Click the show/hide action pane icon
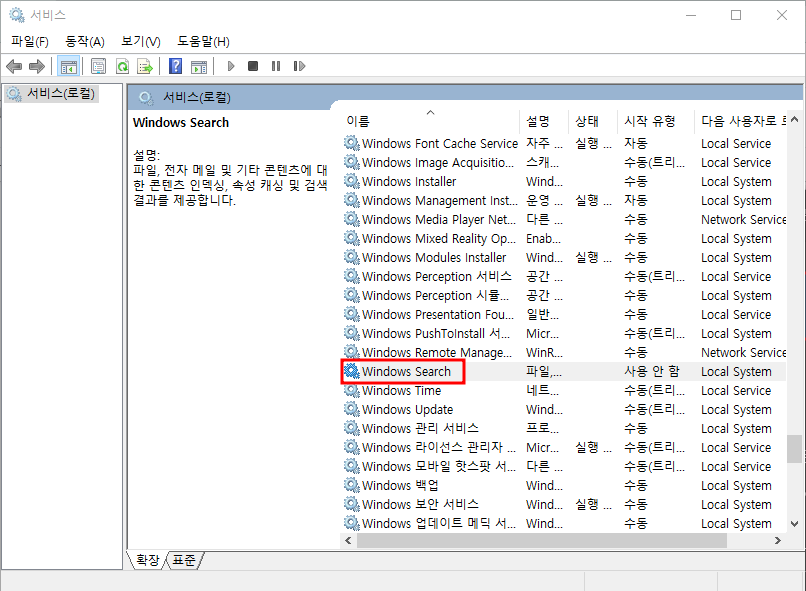Viewport: 806px width, 591px height. pos(198,66)
